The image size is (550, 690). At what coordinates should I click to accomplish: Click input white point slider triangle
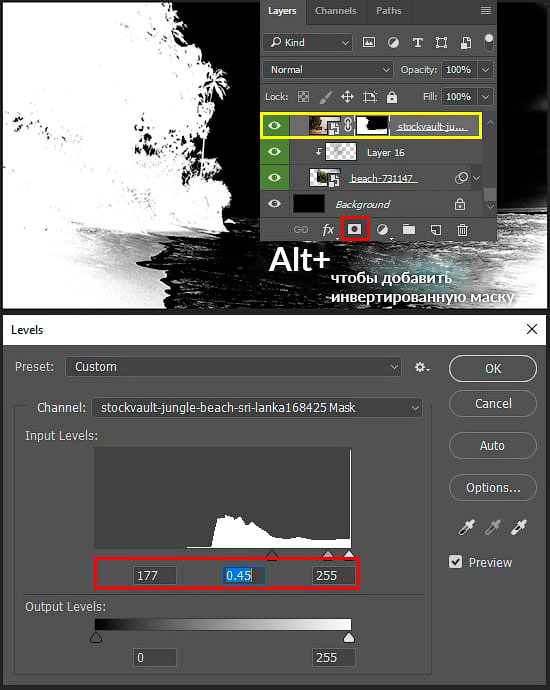(349, 554)
